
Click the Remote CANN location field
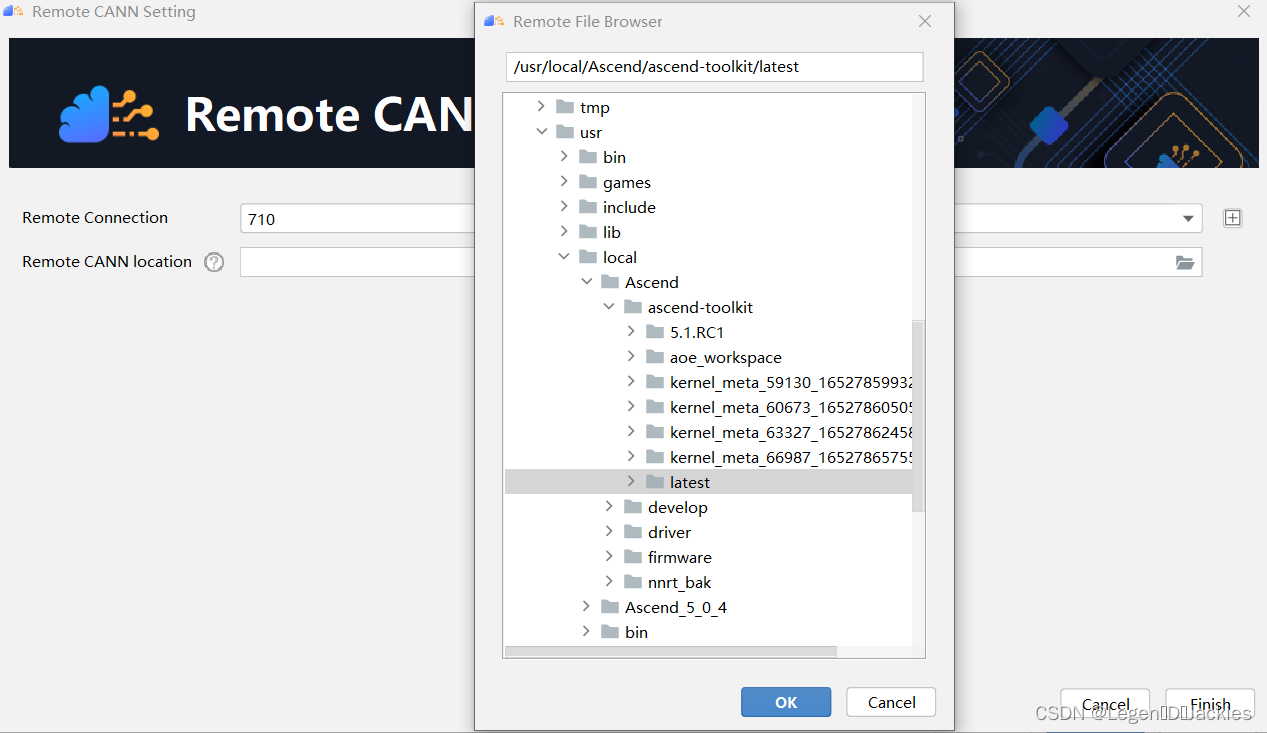(x=720, y=262)
